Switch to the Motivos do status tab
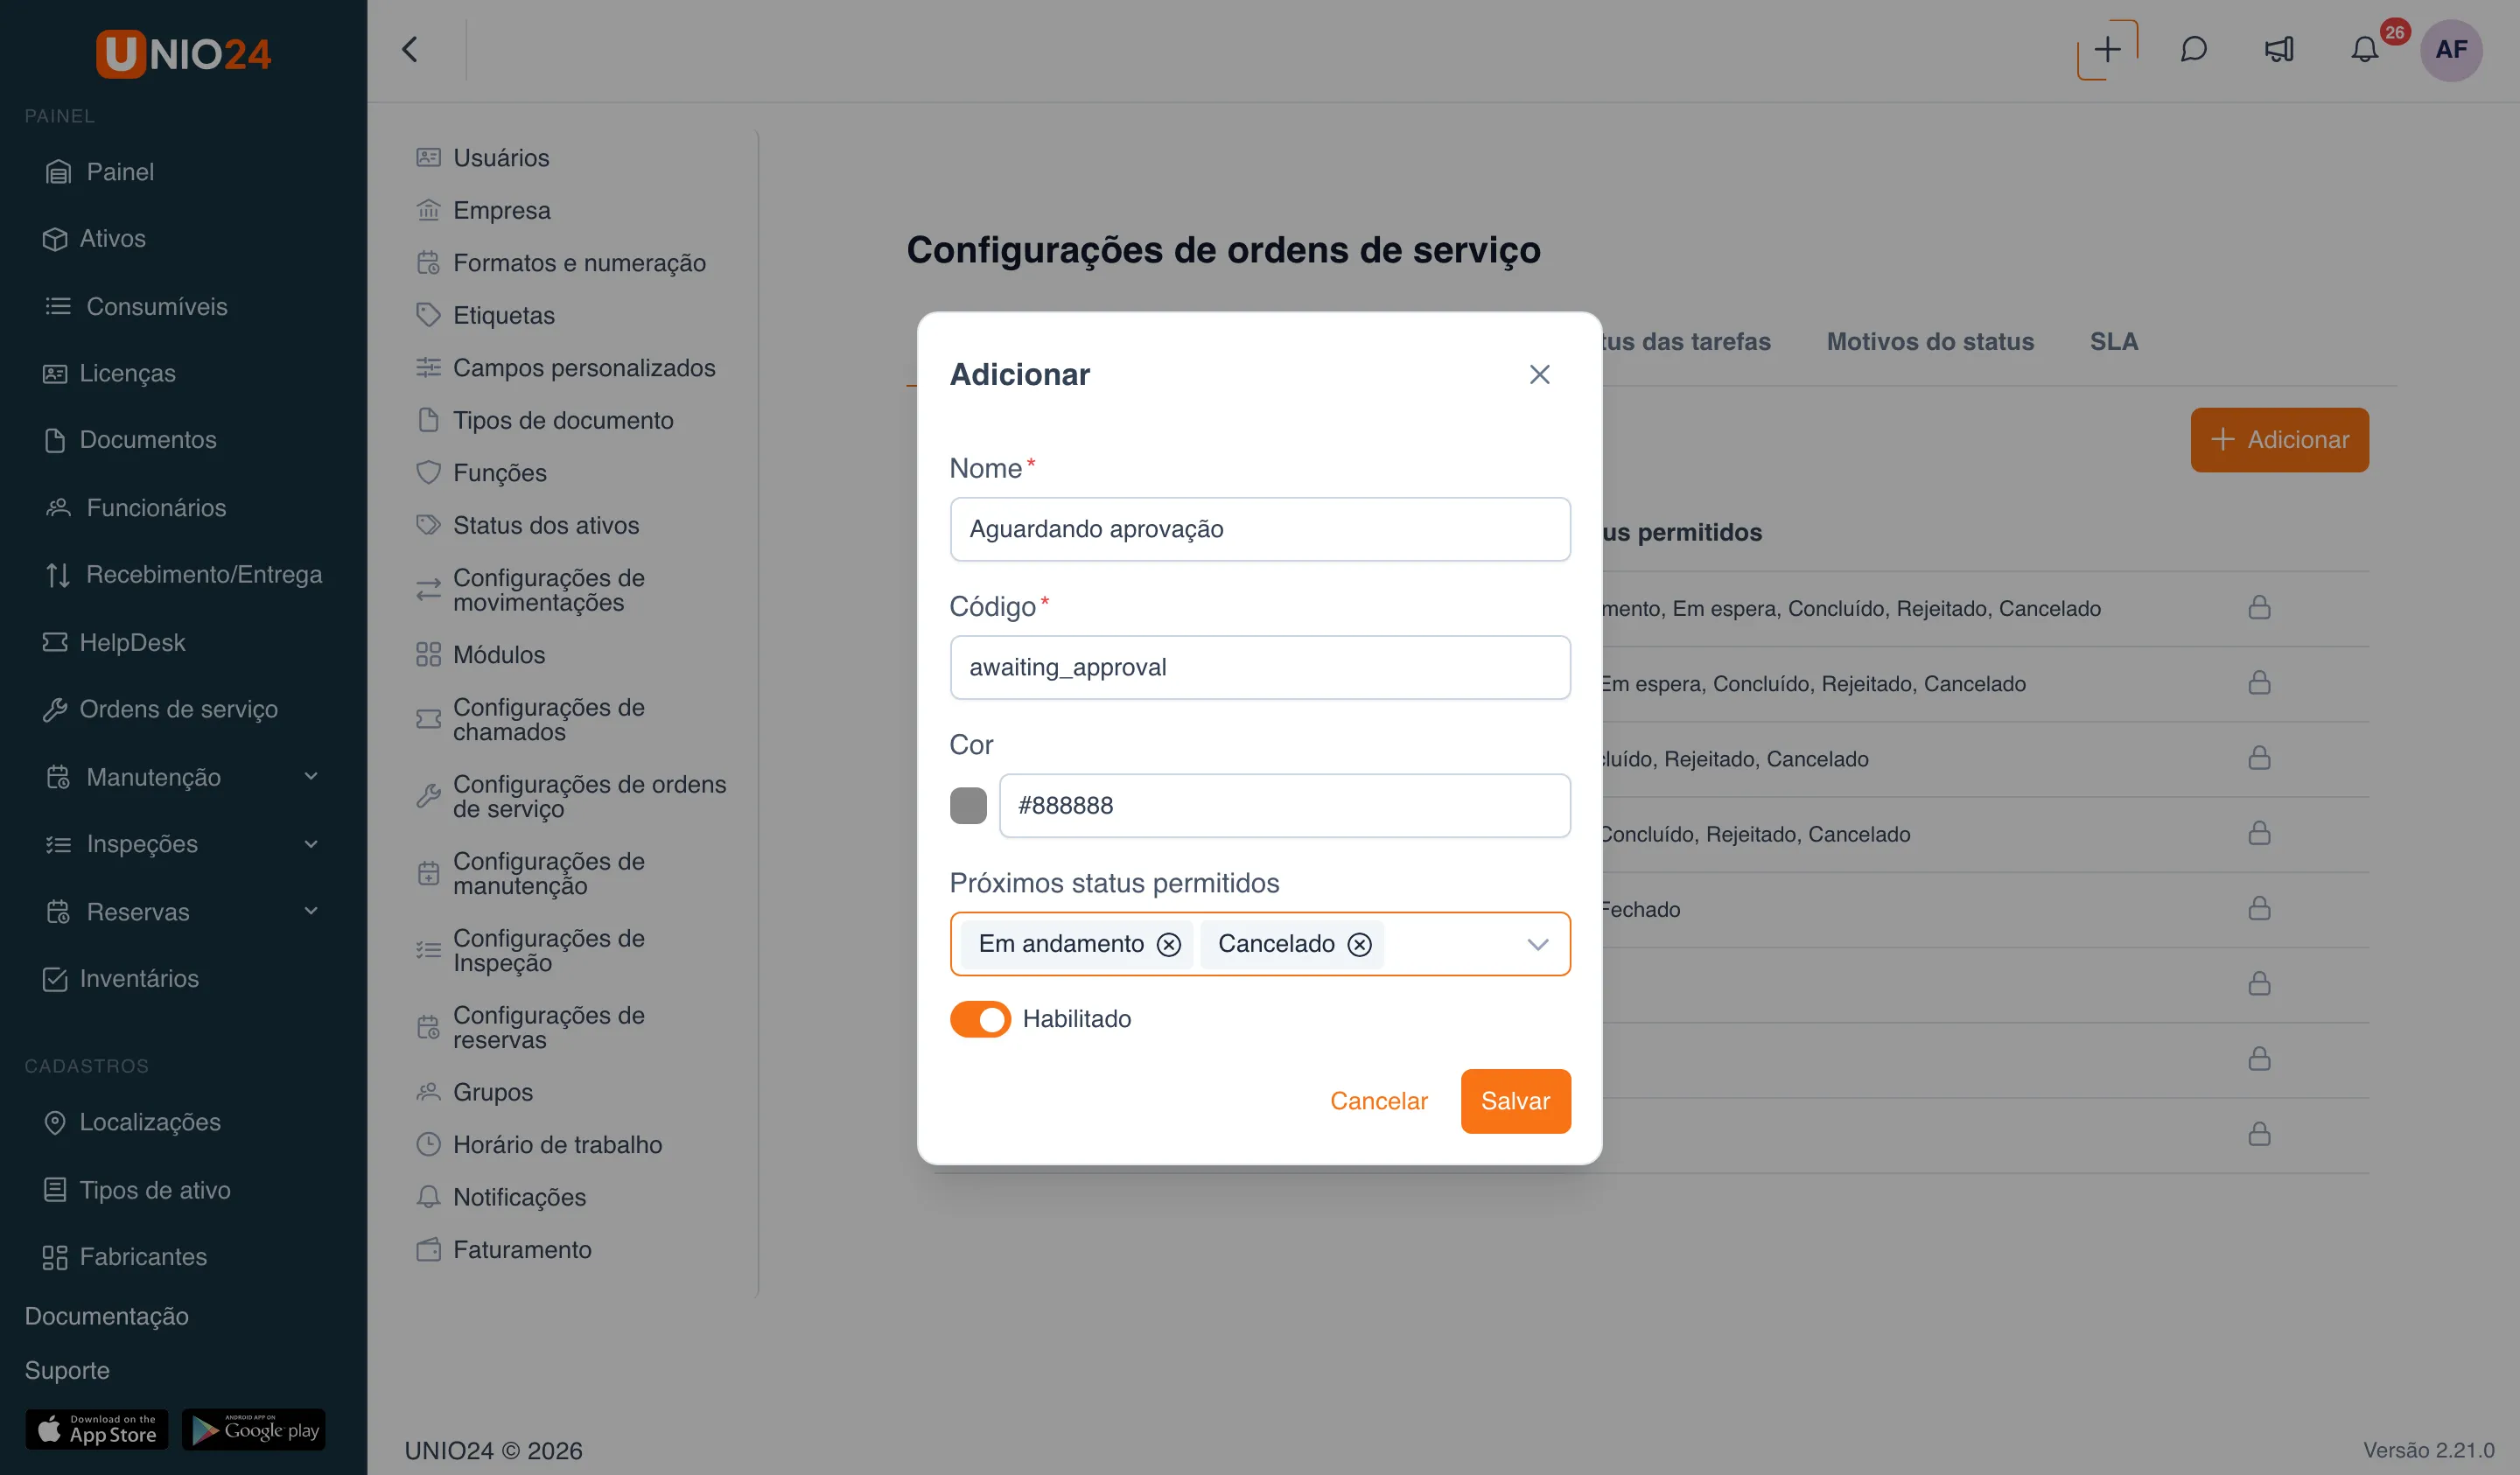Viewport: 2520px width, 1475px height. pos(1930,342)
